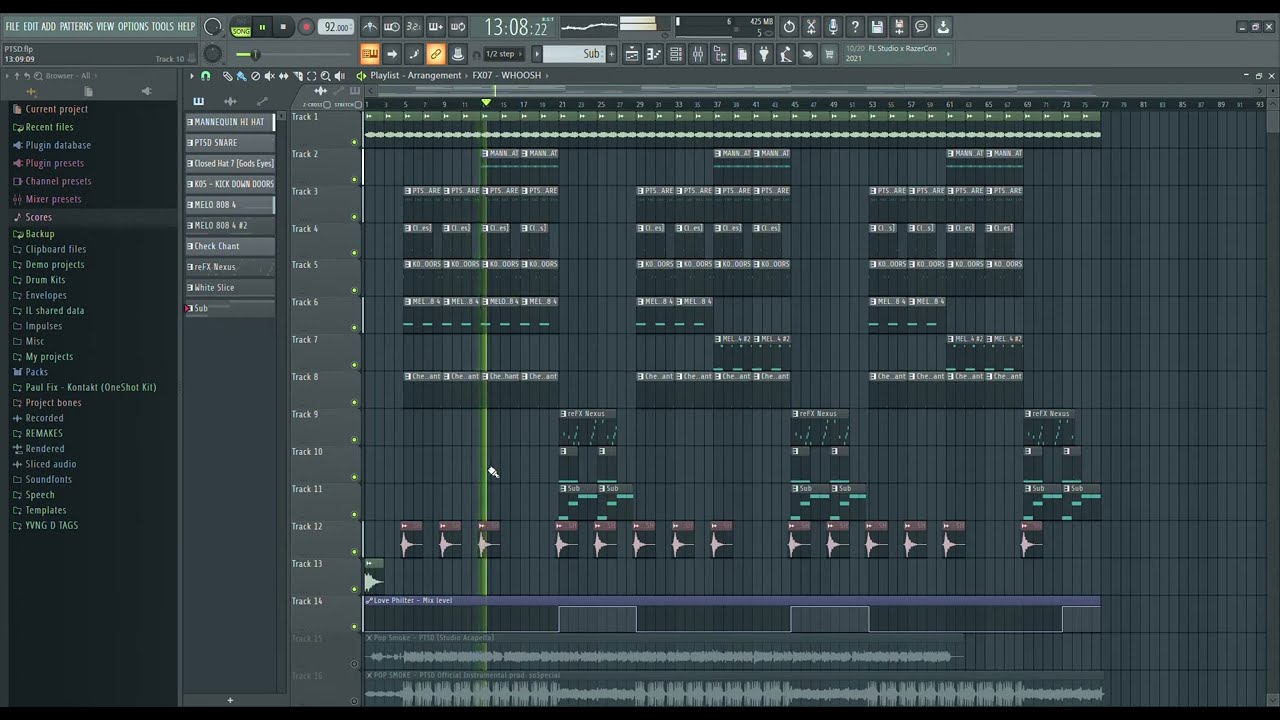
Task: Expand the Drum Kits folder
Action: pyautogui.click(x=45, y=280)
